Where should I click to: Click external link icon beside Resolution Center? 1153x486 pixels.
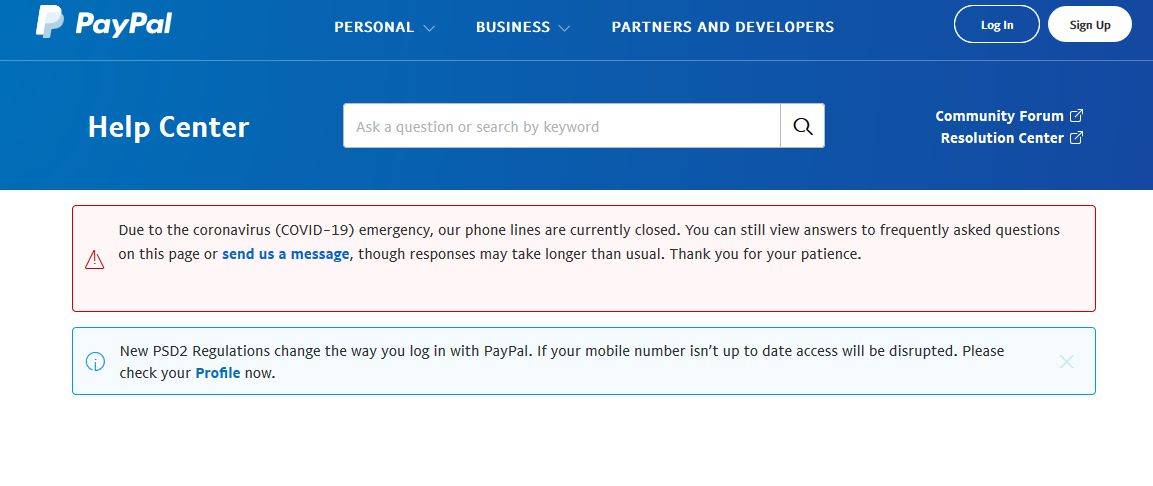click(x=1076, y=137)
